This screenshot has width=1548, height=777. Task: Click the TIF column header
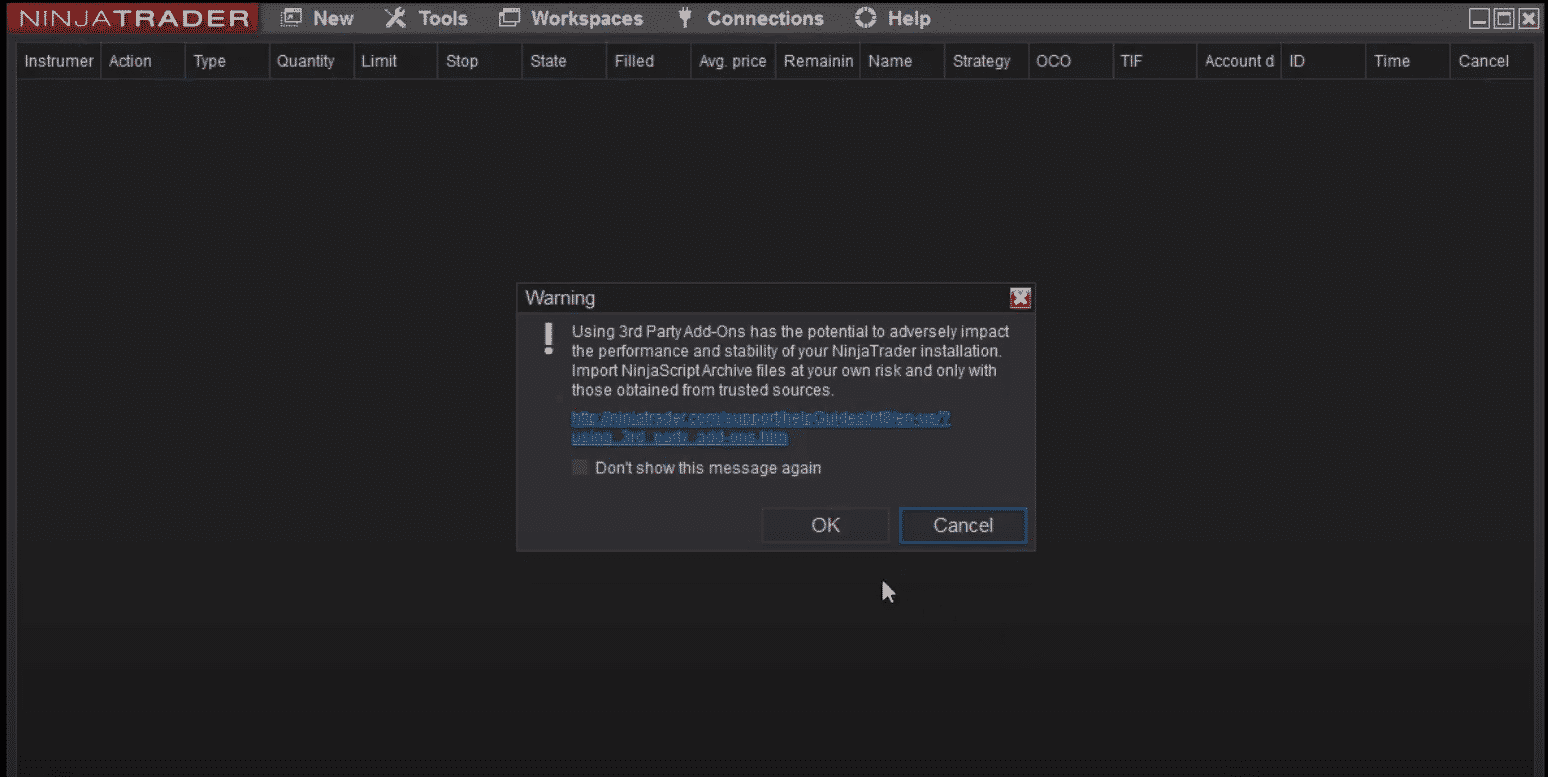pyautogui.click(x=1154, y=61)
